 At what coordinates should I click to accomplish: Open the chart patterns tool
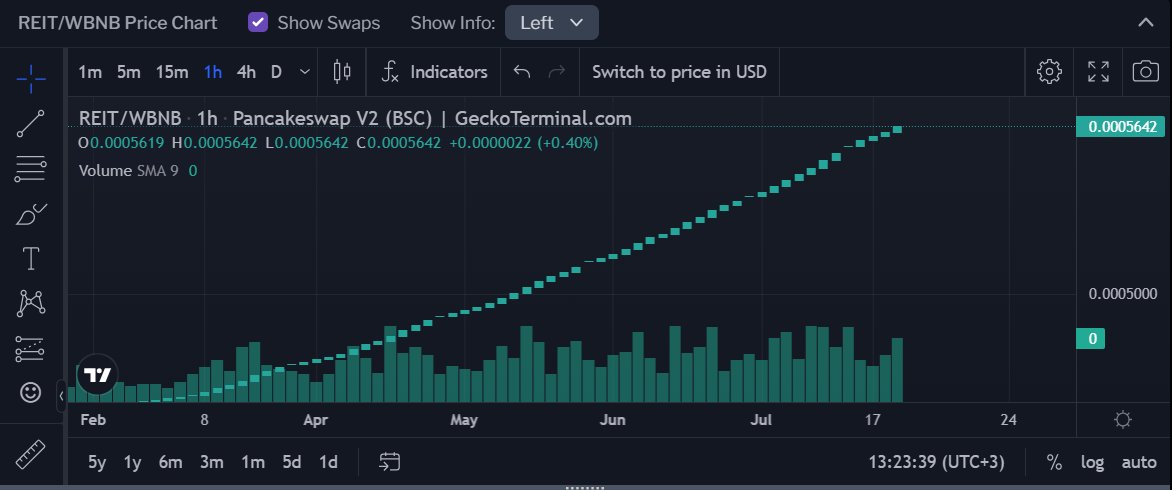coord(31,303)
